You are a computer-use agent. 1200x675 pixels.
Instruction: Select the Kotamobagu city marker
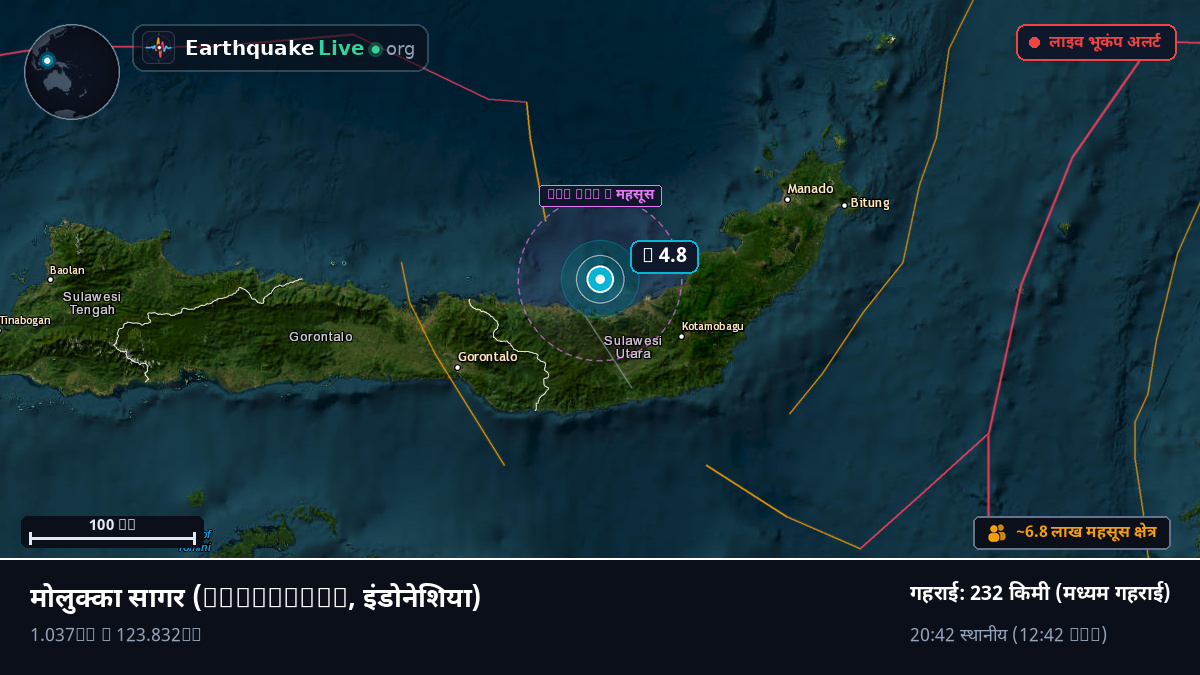click(681, 336)
